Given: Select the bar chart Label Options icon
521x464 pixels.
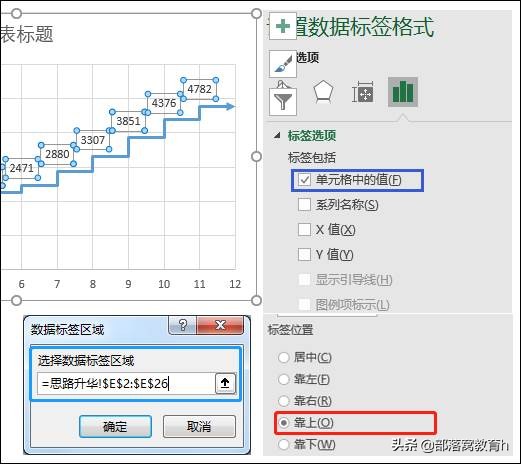Looking at the screenshot, I should 403,92.
